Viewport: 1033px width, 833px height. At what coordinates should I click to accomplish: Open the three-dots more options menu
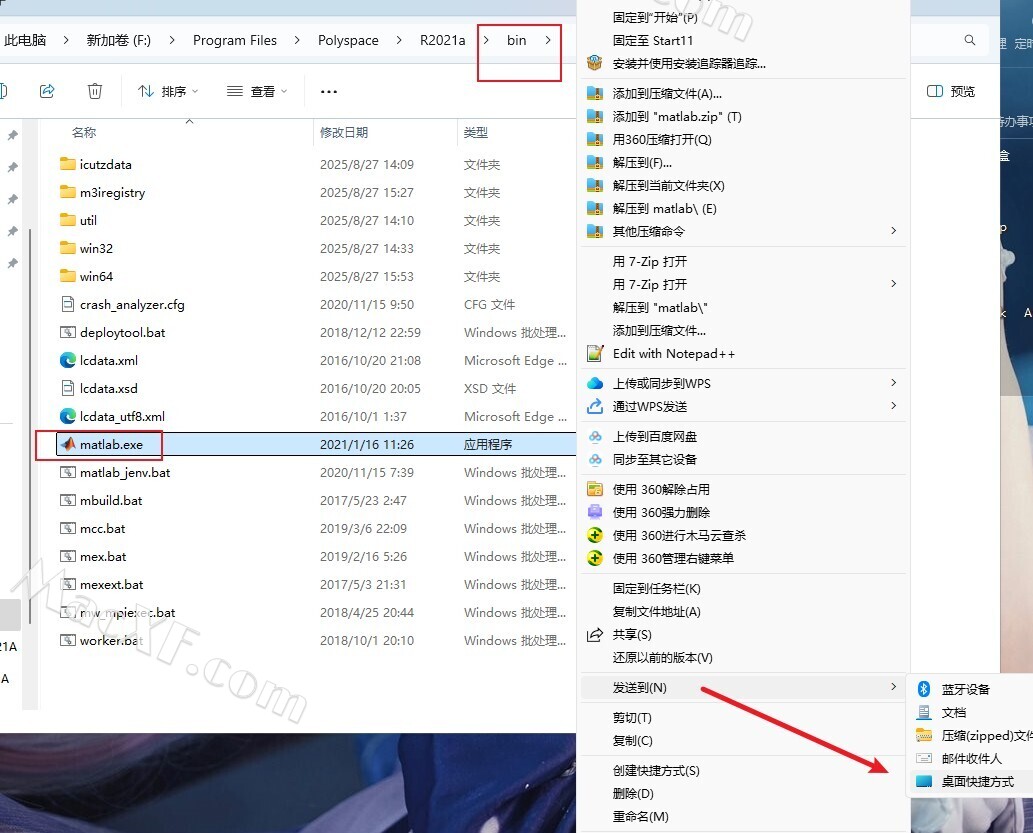click(x=329, y=92)
